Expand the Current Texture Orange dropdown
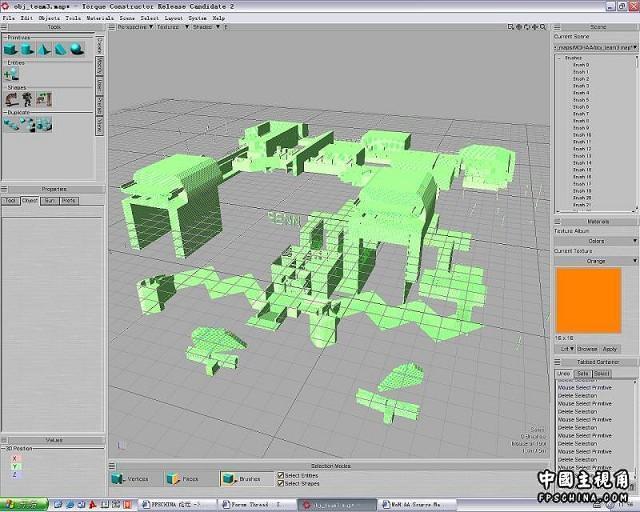640x512 pixels. pos(596,260)
